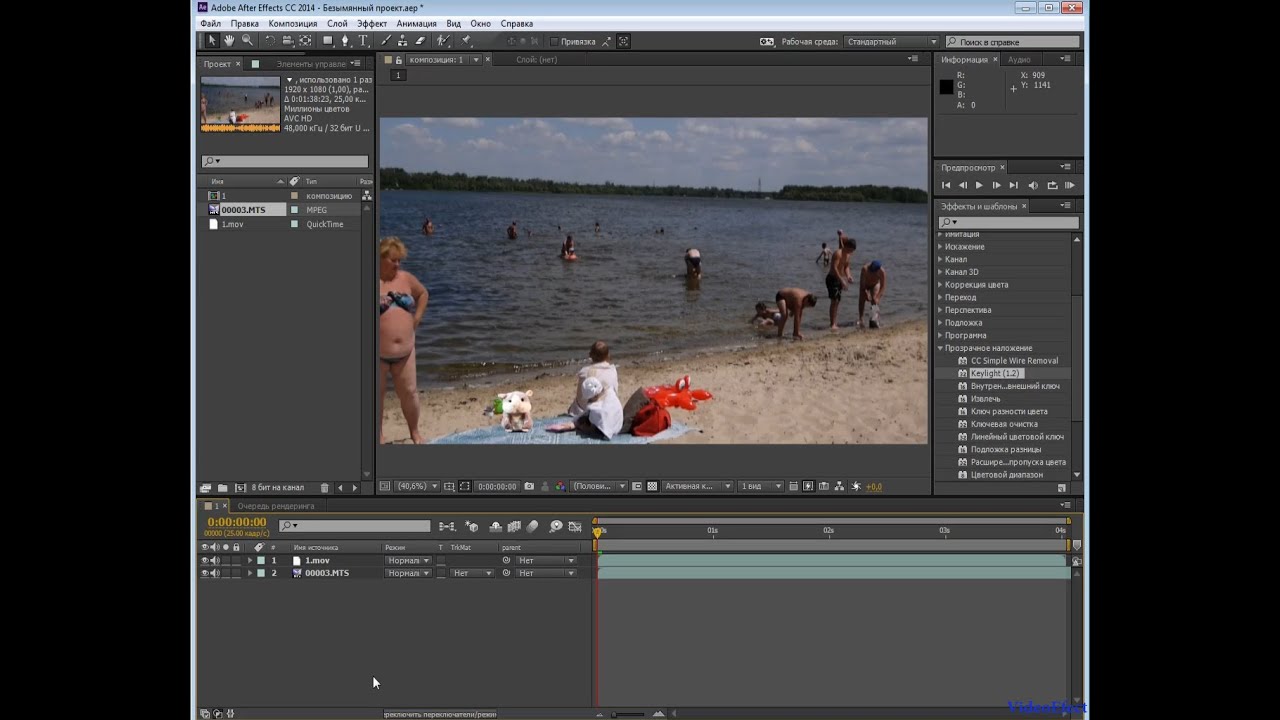1280x720 pixels.
Task: Enable the Привязка snapping checkbox
Action: coord(554,42)
